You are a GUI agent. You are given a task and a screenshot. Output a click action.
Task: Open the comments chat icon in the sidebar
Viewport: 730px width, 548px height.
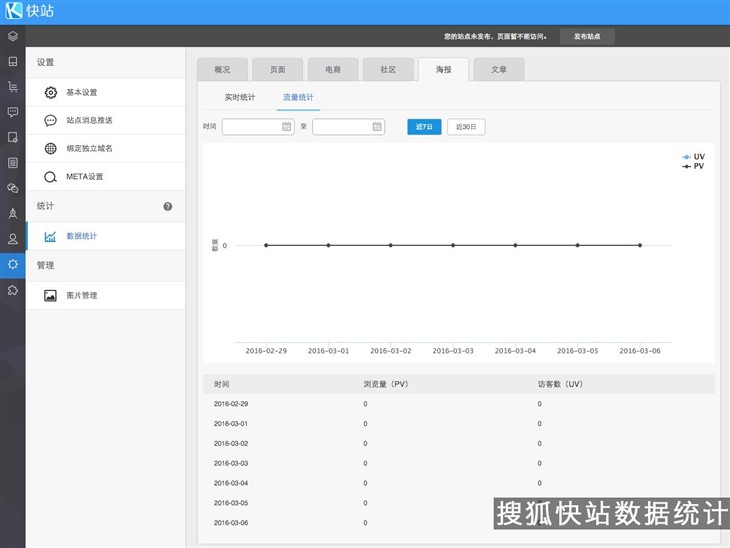pos(13,112)
